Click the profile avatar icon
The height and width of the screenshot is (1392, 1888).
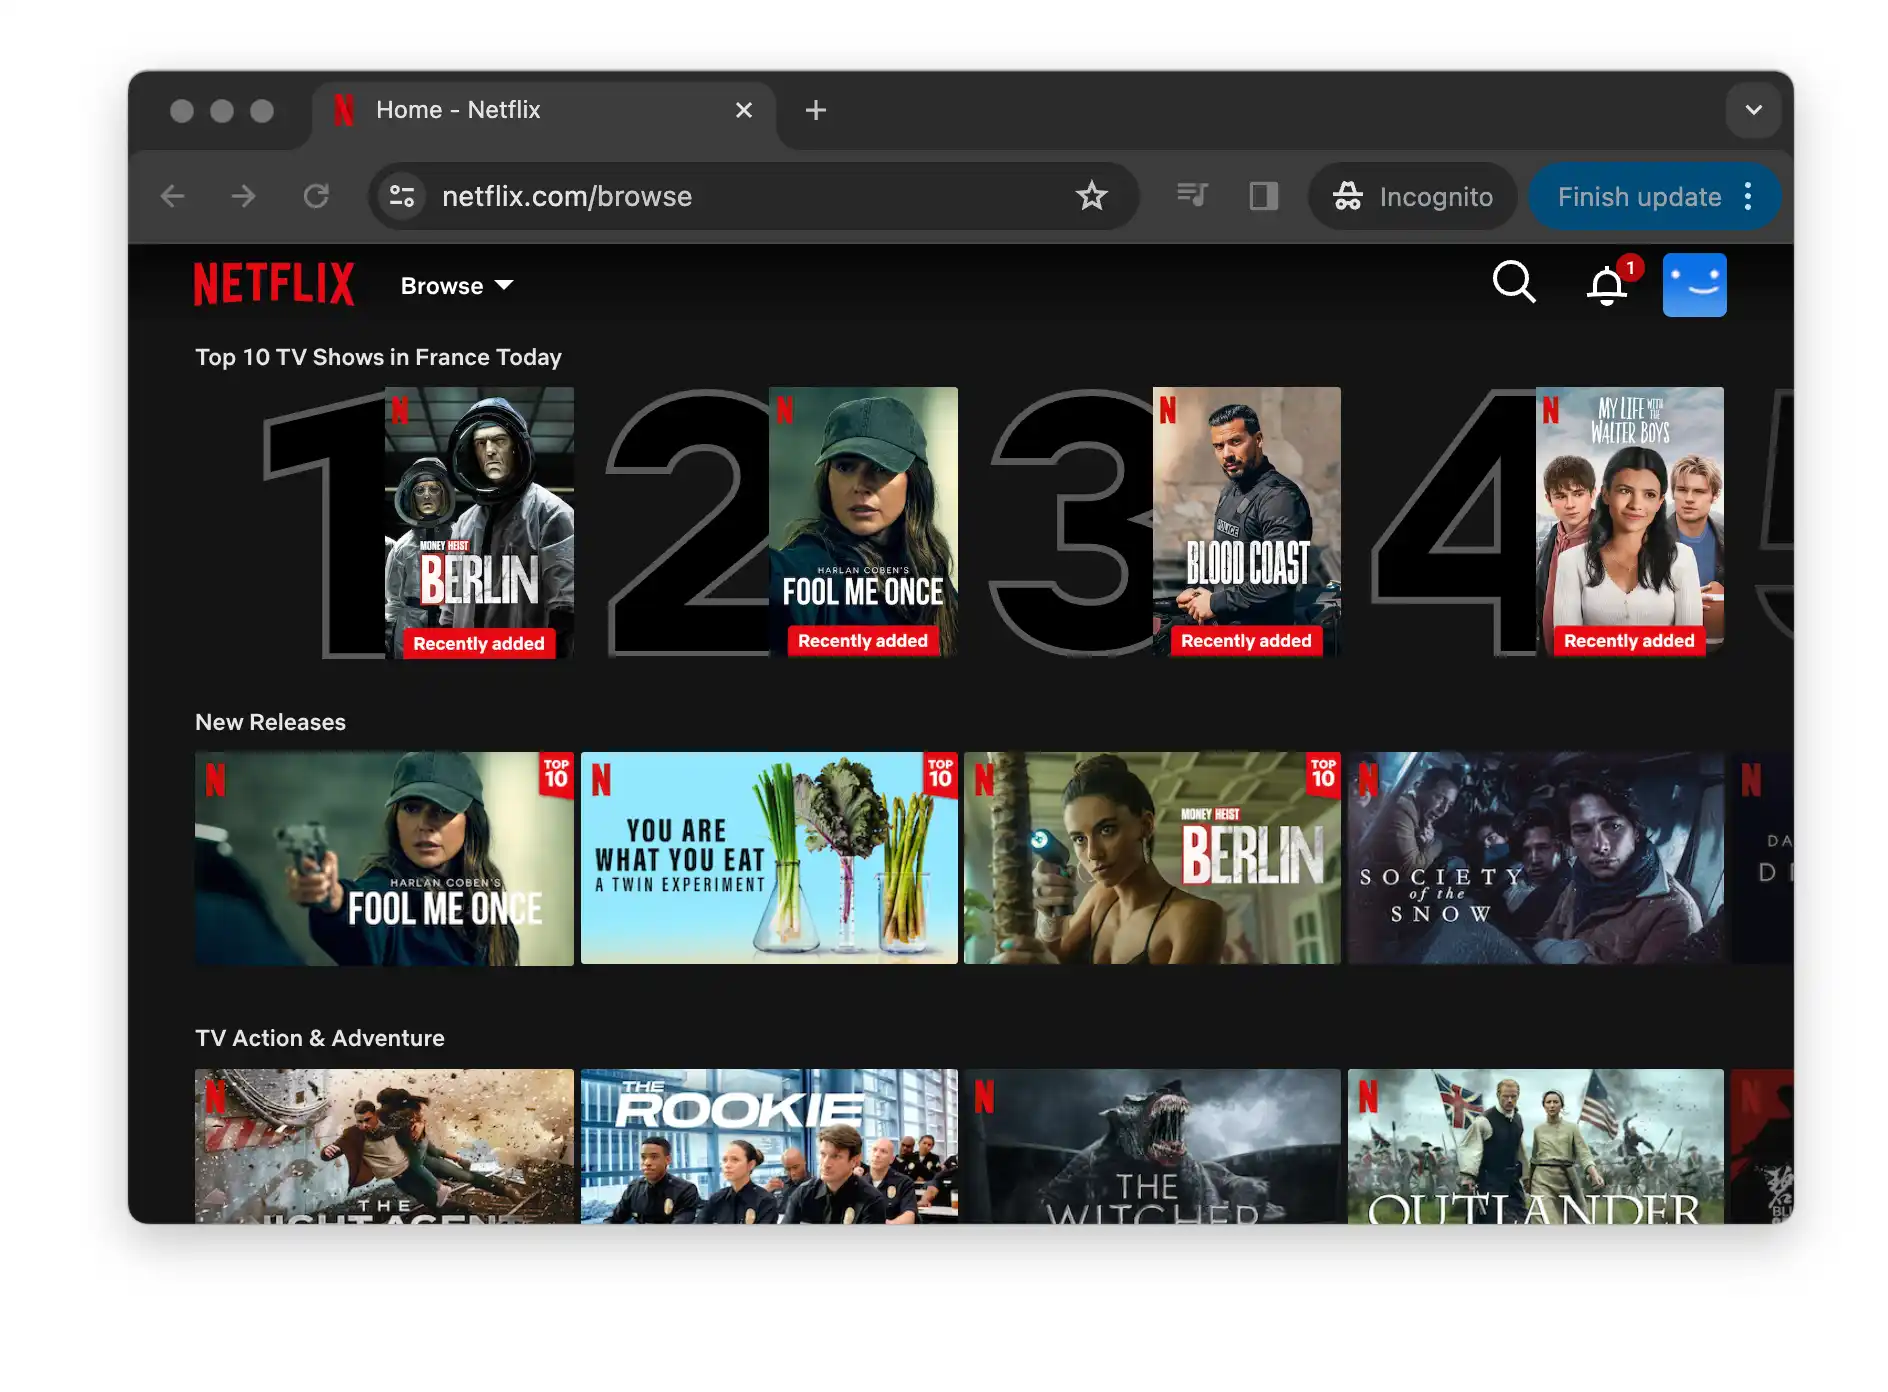tap(1694, 284)
